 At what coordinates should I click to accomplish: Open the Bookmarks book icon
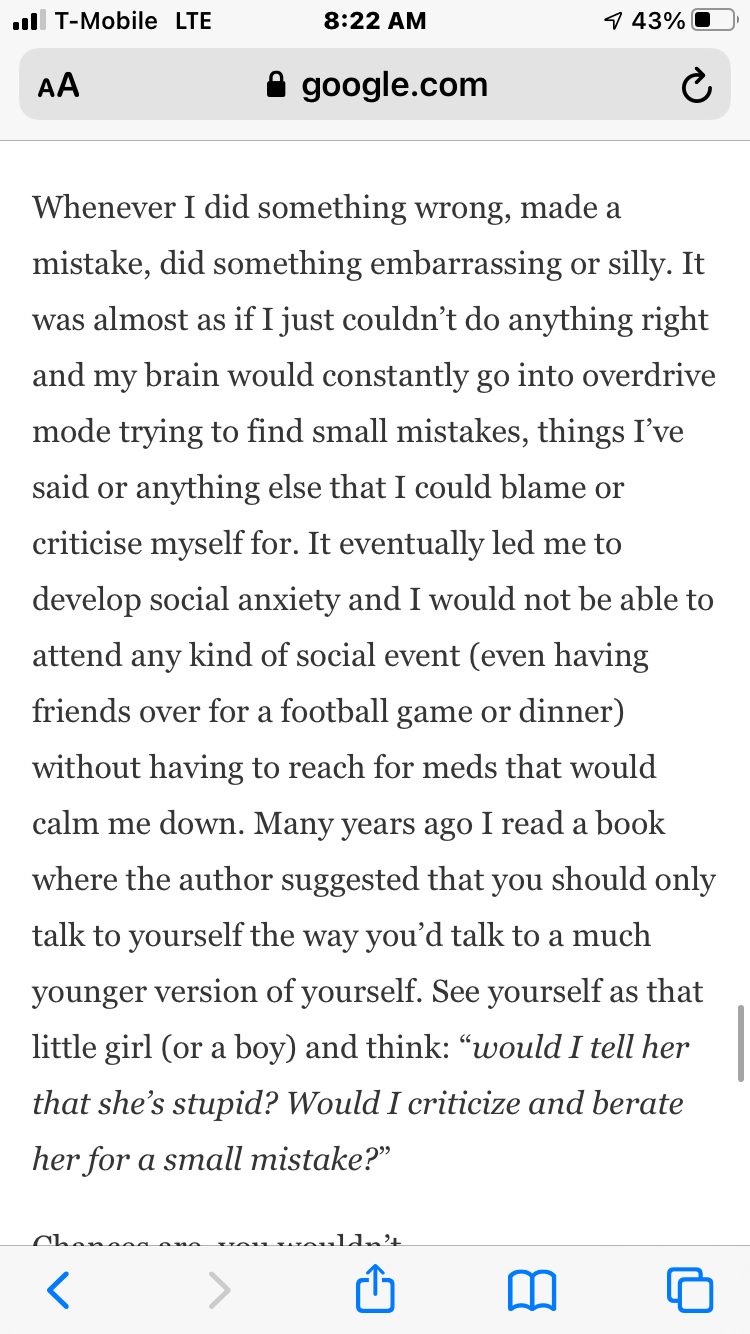tap(532, 1289)
